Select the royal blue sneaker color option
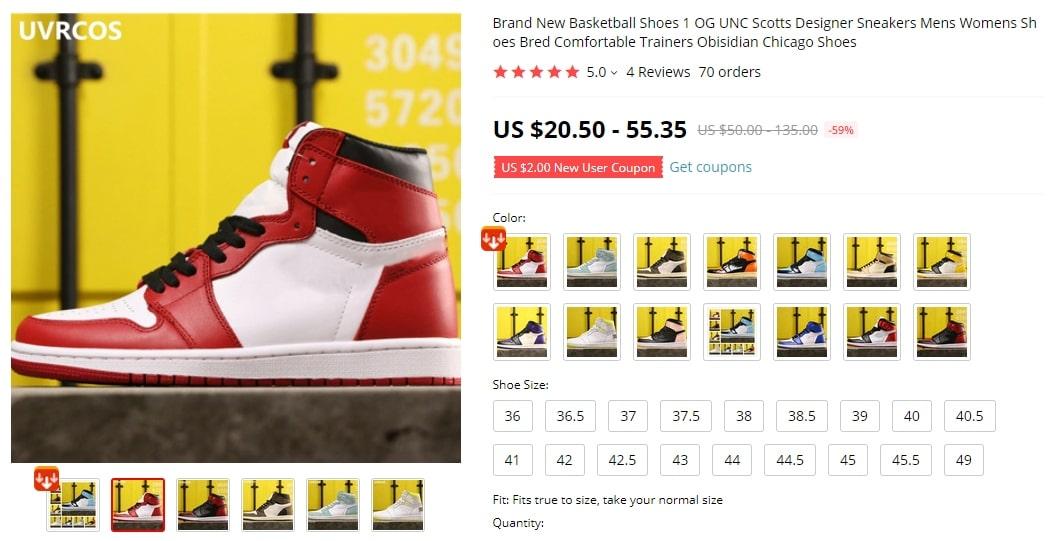Viewport: 1052px width, 541px height. [x=802, y=332]
